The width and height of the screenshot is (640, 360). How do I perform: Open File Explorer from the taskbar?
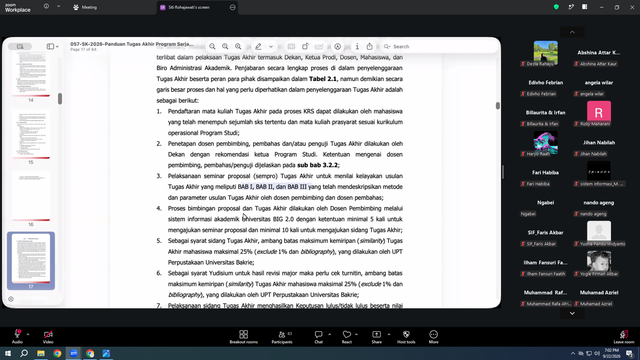click(41, 353)
